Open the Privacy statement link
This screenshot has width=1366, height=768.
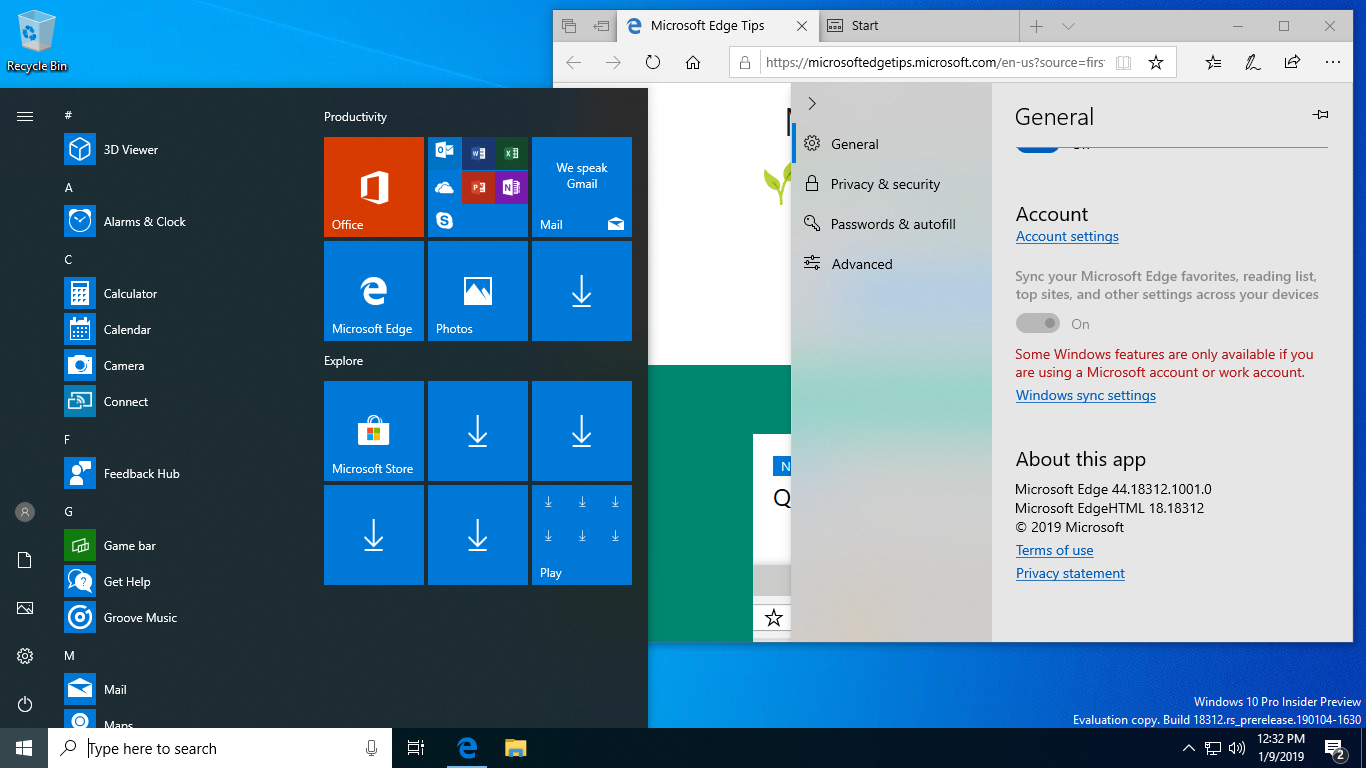coord(1070,574)
